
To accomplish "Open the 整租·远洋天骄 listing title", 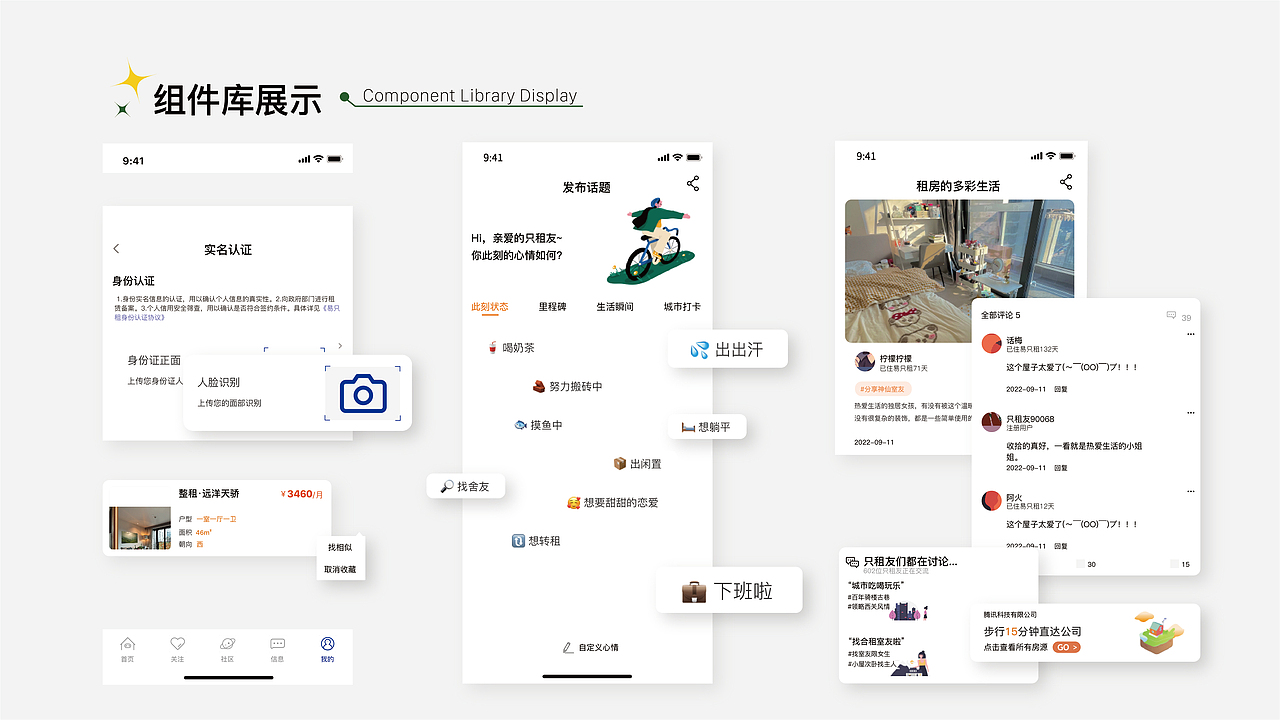I will [x=209, y=493].
